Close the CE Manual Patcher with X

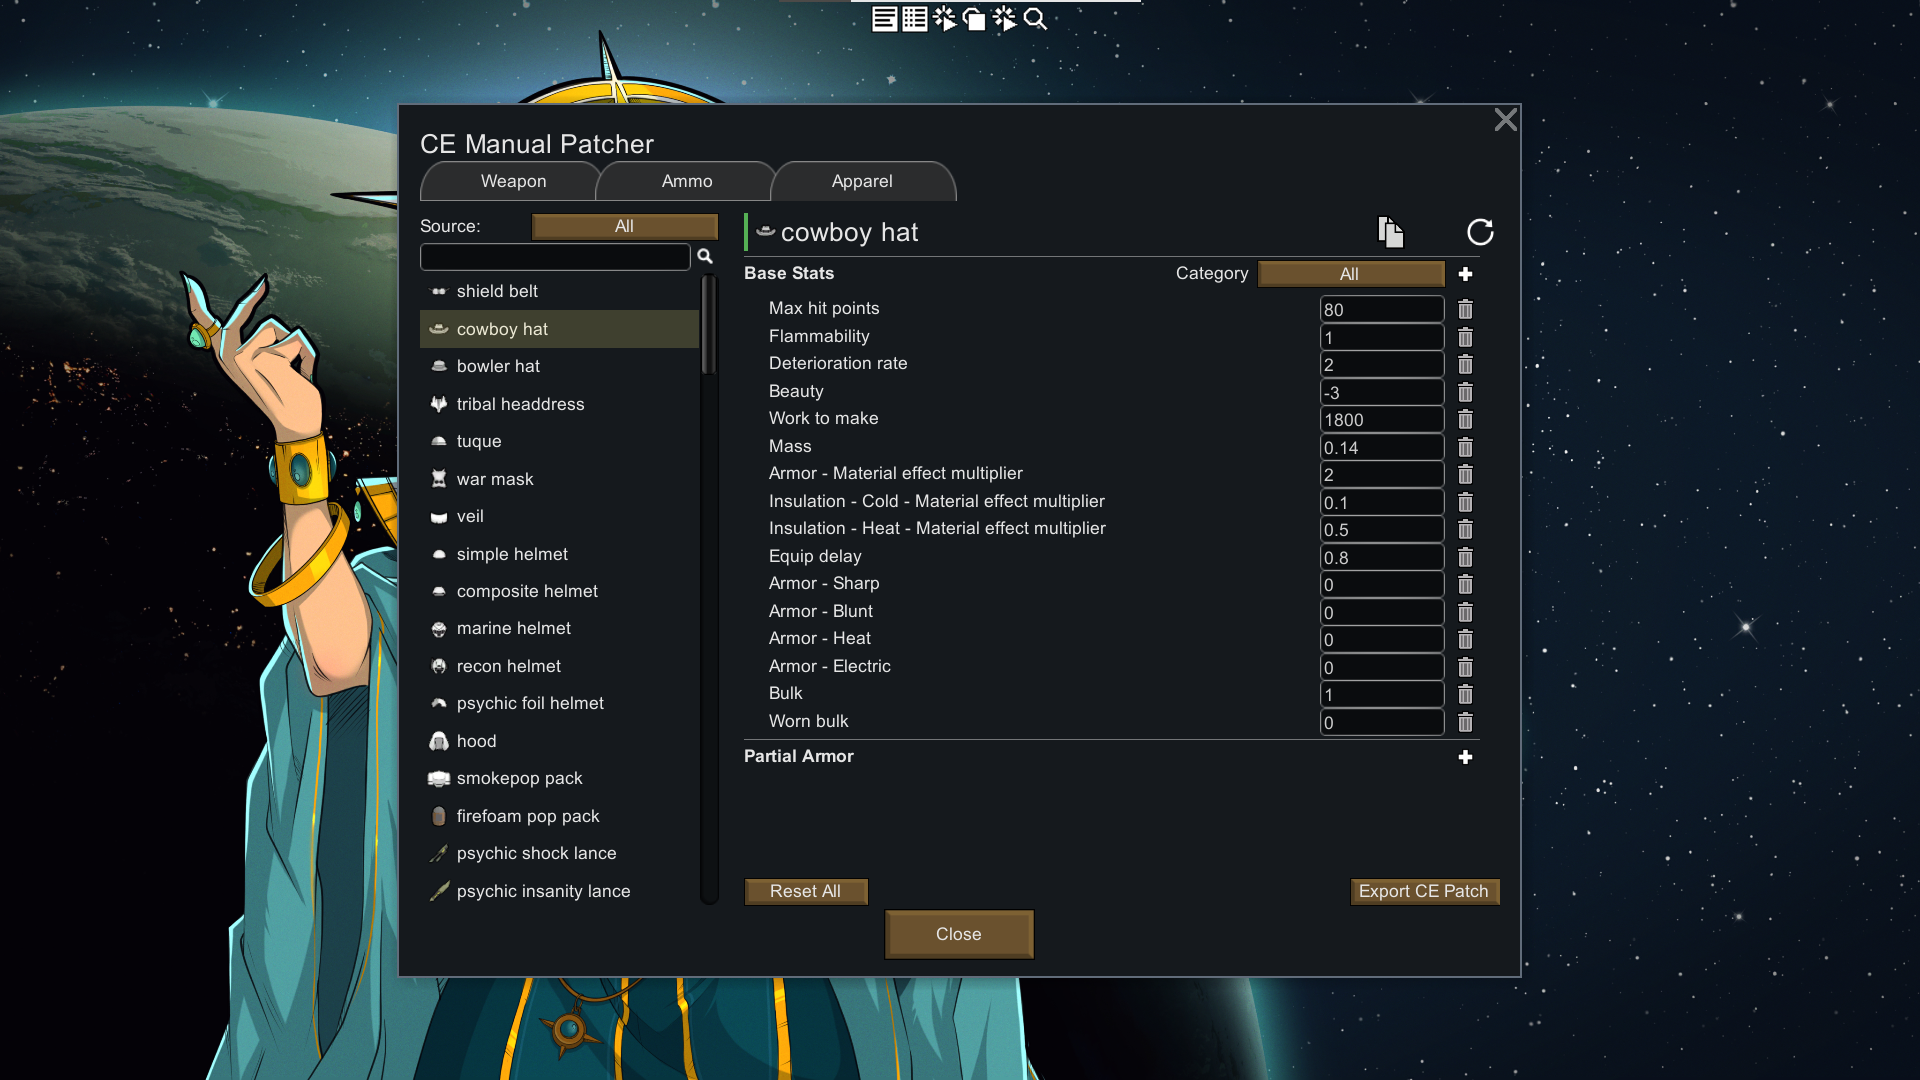point(1505,120)
